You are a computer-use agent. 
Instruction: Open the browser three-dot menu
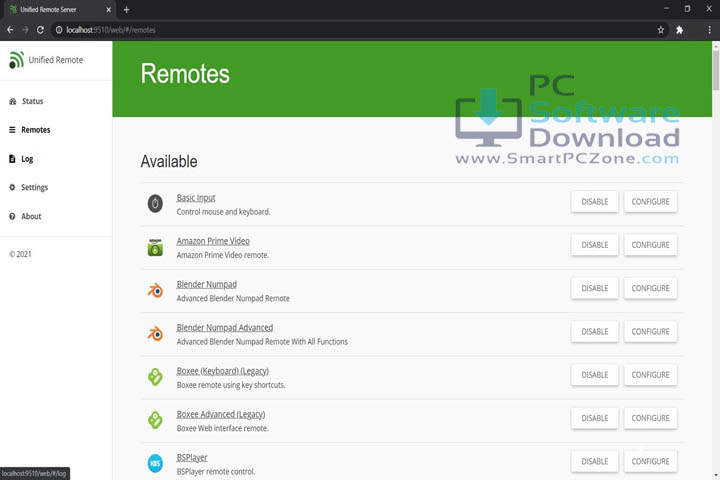709,30
